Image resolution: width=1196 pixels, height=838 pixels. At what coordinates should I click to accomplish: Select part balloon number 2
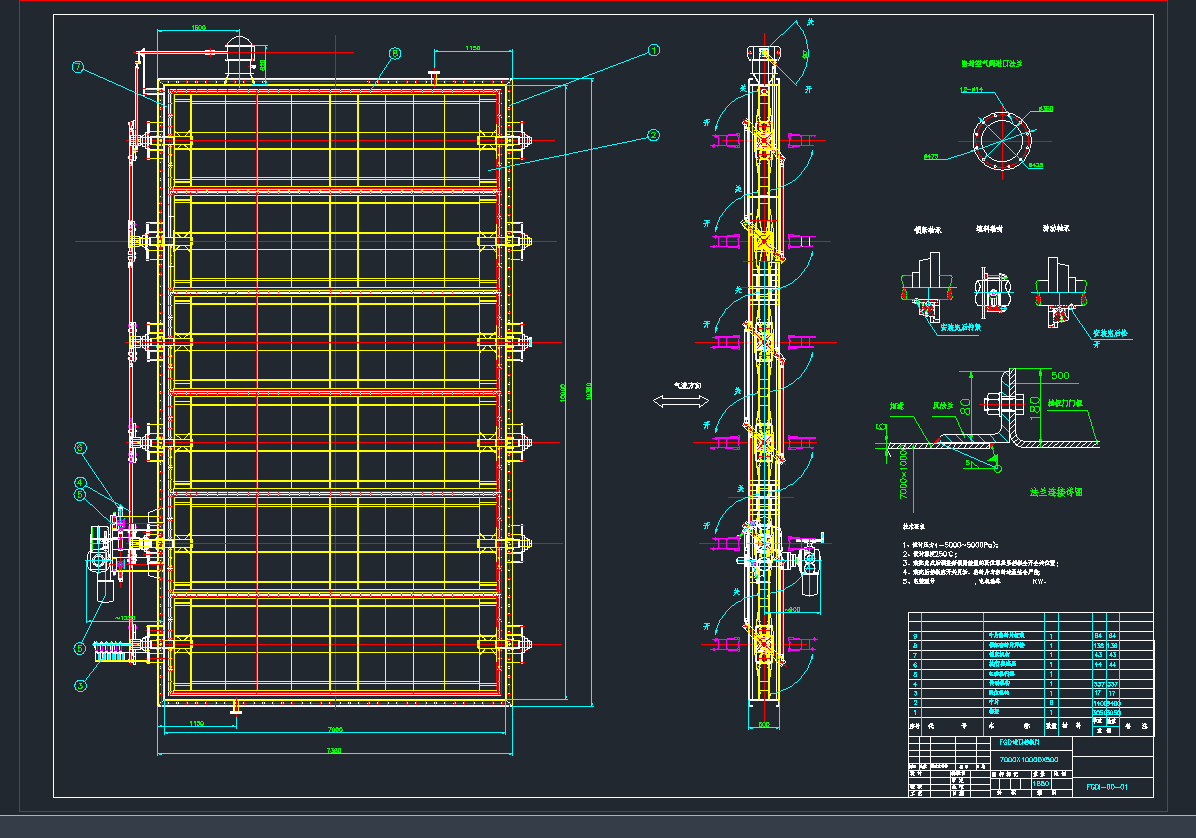(653, 134)
